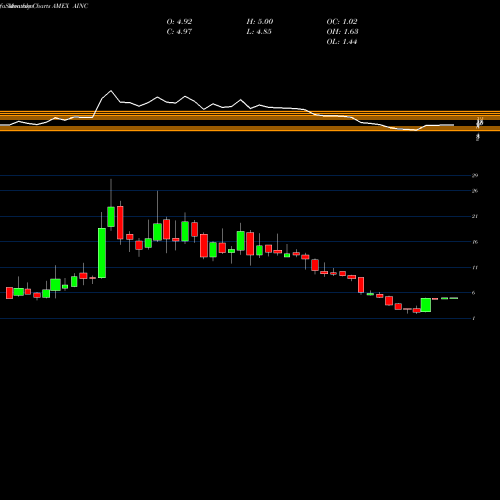
Task: Click the 21 price axis label
Action: click(475, 216)
